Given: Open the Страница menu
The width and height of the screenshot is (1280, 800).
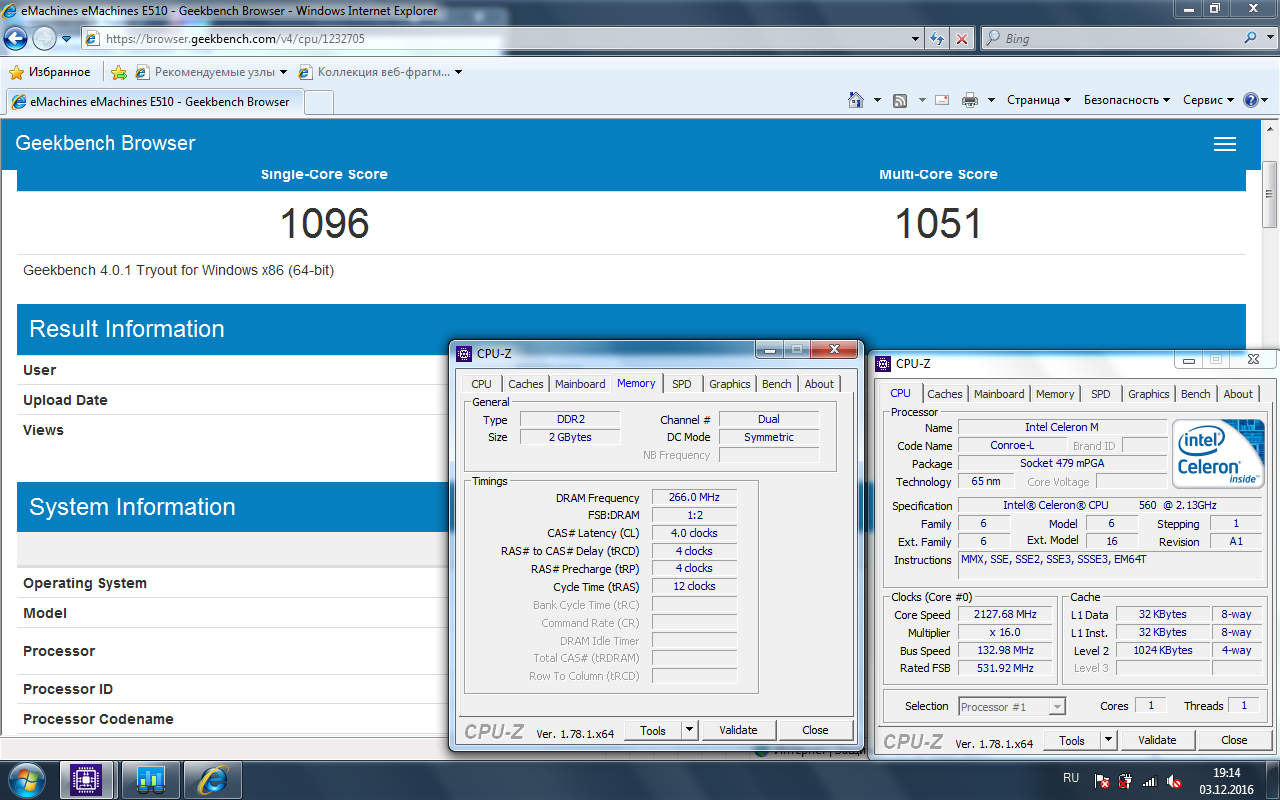Looking at the screenshot, I should pyautogui.click(x=1038, y=100).
